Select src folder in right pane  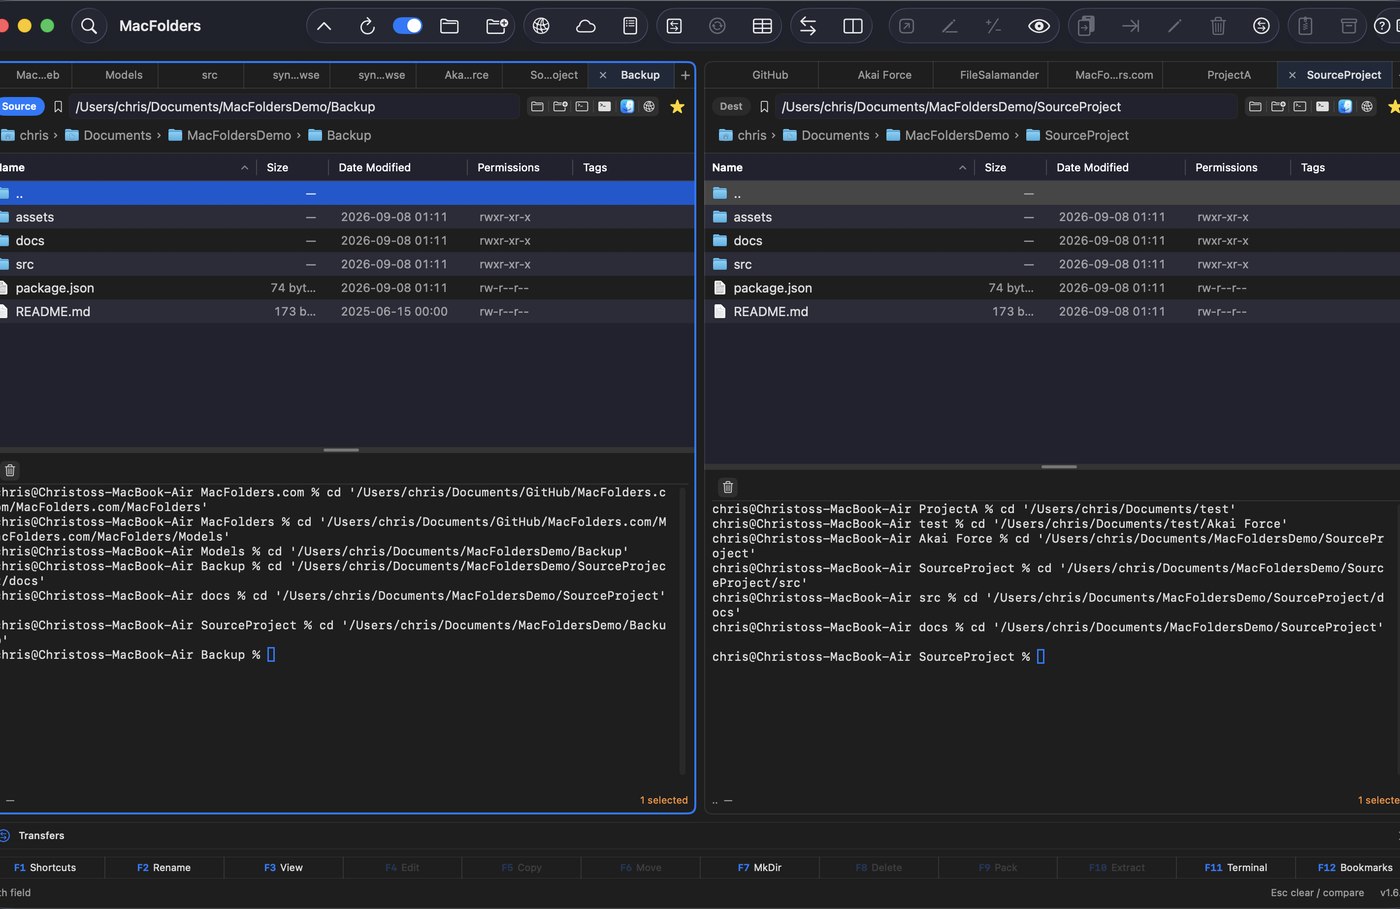point(1053,265)
